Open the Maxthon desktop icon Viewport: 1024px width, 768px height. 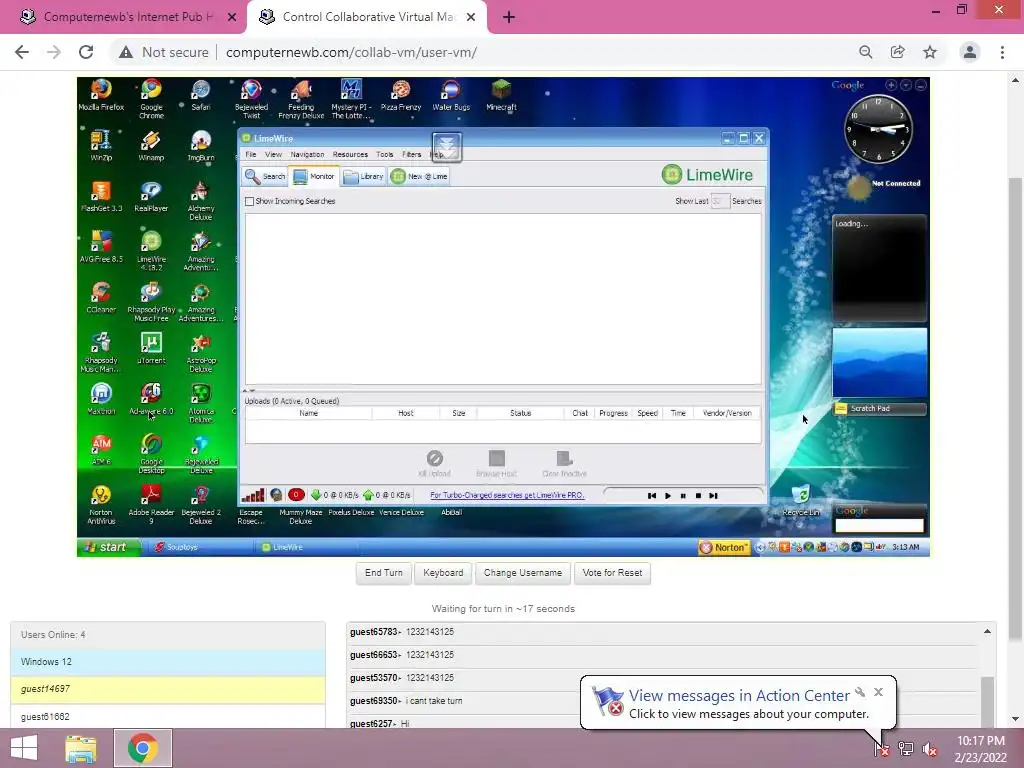pyautogui.click(x=101, y=399)
